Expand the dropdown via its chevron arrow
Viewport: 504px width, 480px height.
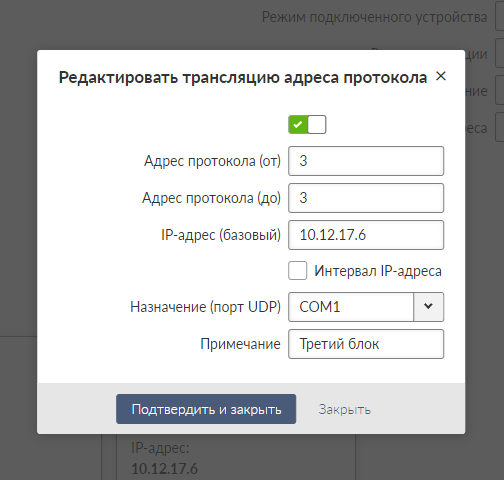coord(428,307)
